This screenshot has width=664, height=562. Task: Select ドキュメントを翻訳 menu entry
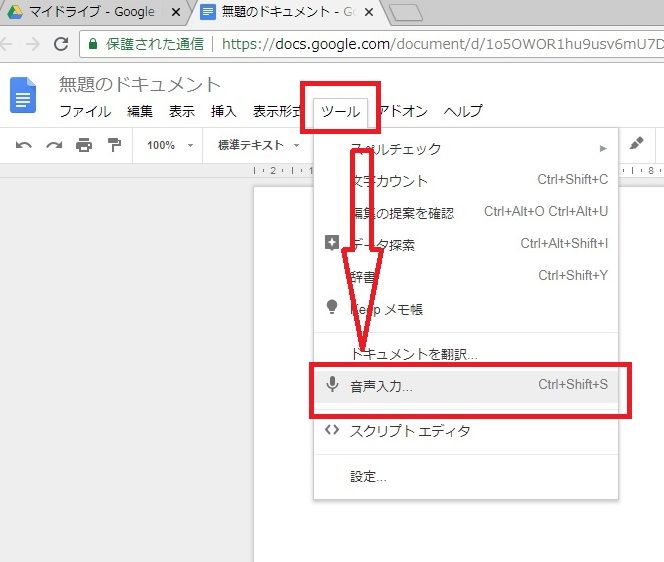pos(466,354)
